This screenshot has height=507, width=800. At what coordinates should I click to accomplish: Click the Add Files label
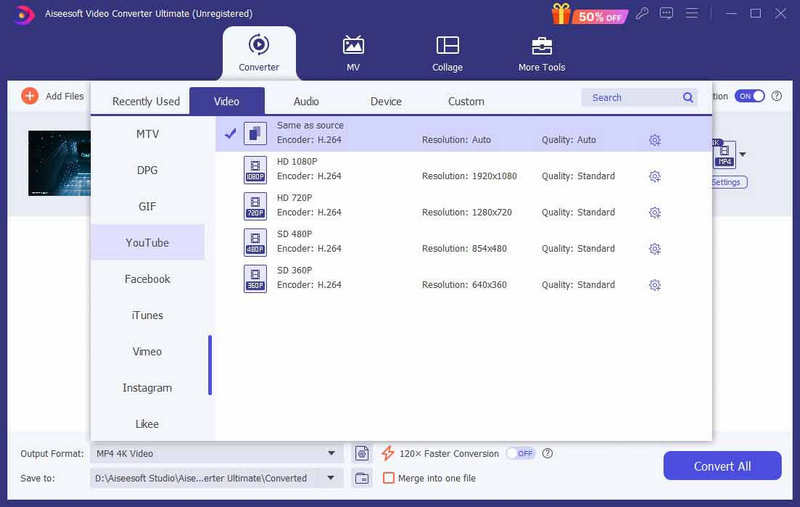[x=65, y=96]
